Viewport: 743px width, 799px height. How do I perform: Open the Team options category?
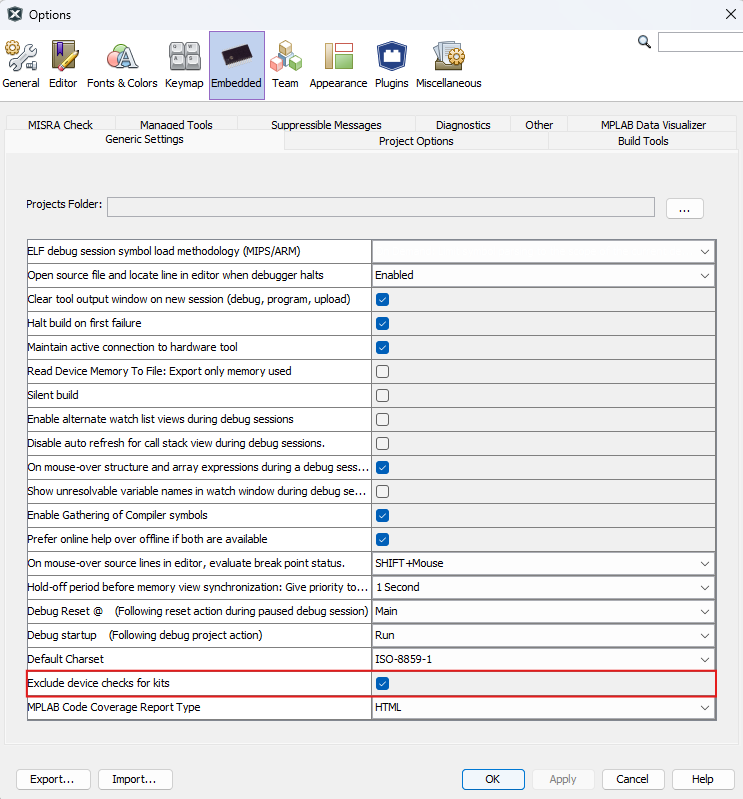point(285,64)
